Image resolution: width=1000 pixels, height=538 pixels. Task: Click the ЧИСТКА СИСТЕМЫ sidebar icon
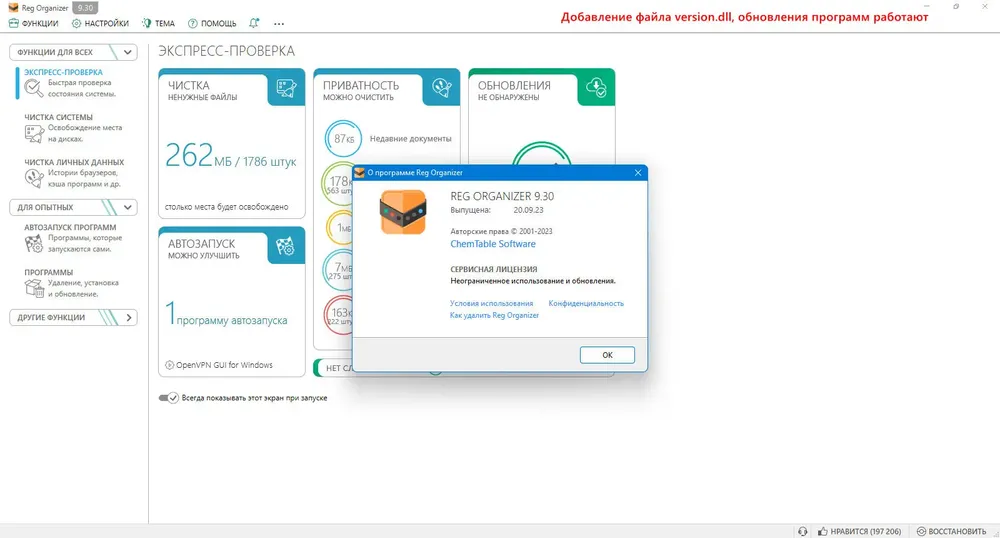(34, 133)
